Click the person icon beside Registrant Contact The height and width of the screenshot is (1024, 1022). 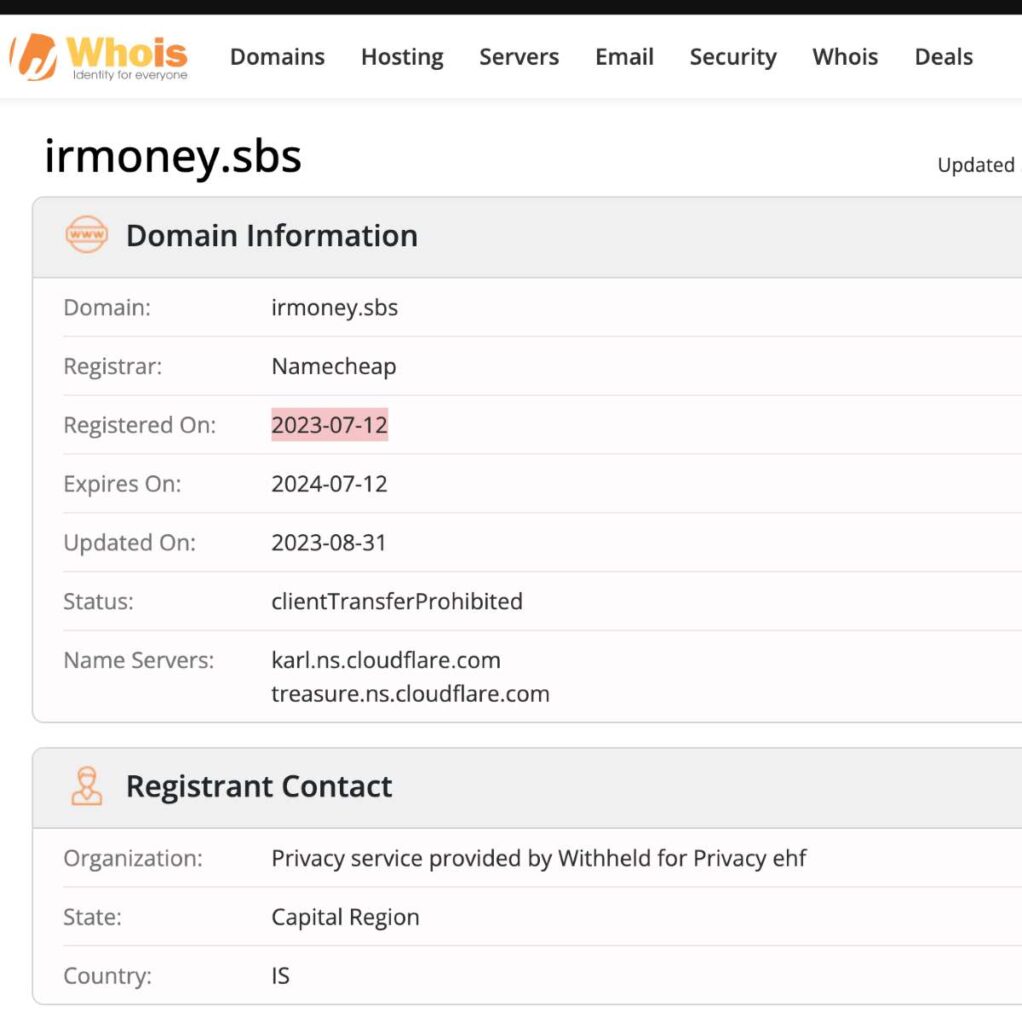(86, 786)
